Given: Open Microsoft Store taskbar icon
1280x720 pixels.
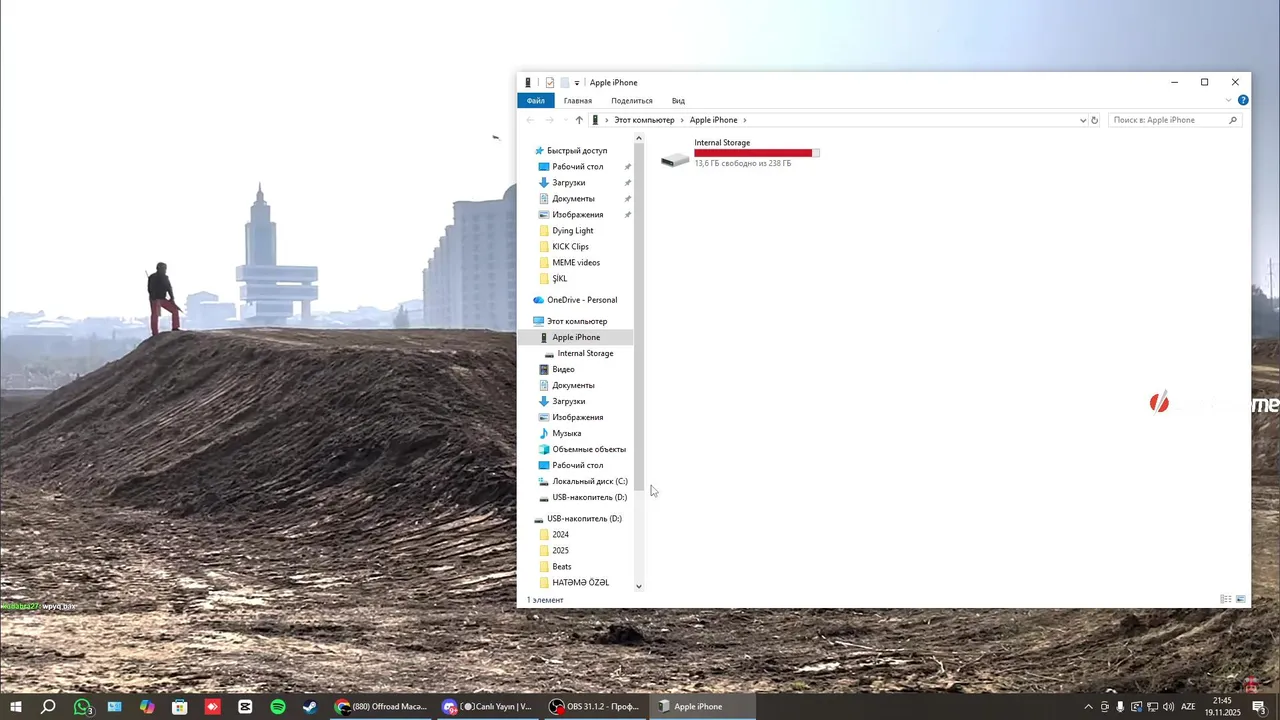Looking at the screenshot, I should 179,707.
